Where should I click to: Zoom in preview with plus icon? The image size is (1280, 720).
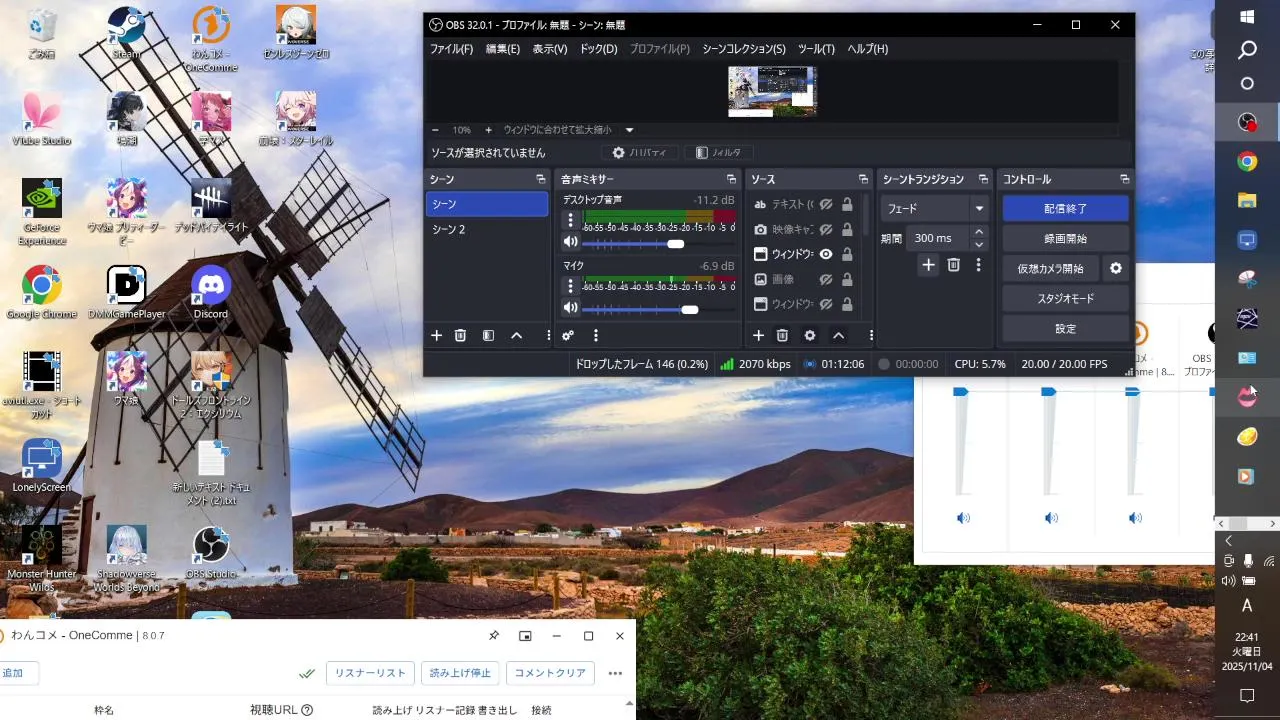[x=488, y=130]
